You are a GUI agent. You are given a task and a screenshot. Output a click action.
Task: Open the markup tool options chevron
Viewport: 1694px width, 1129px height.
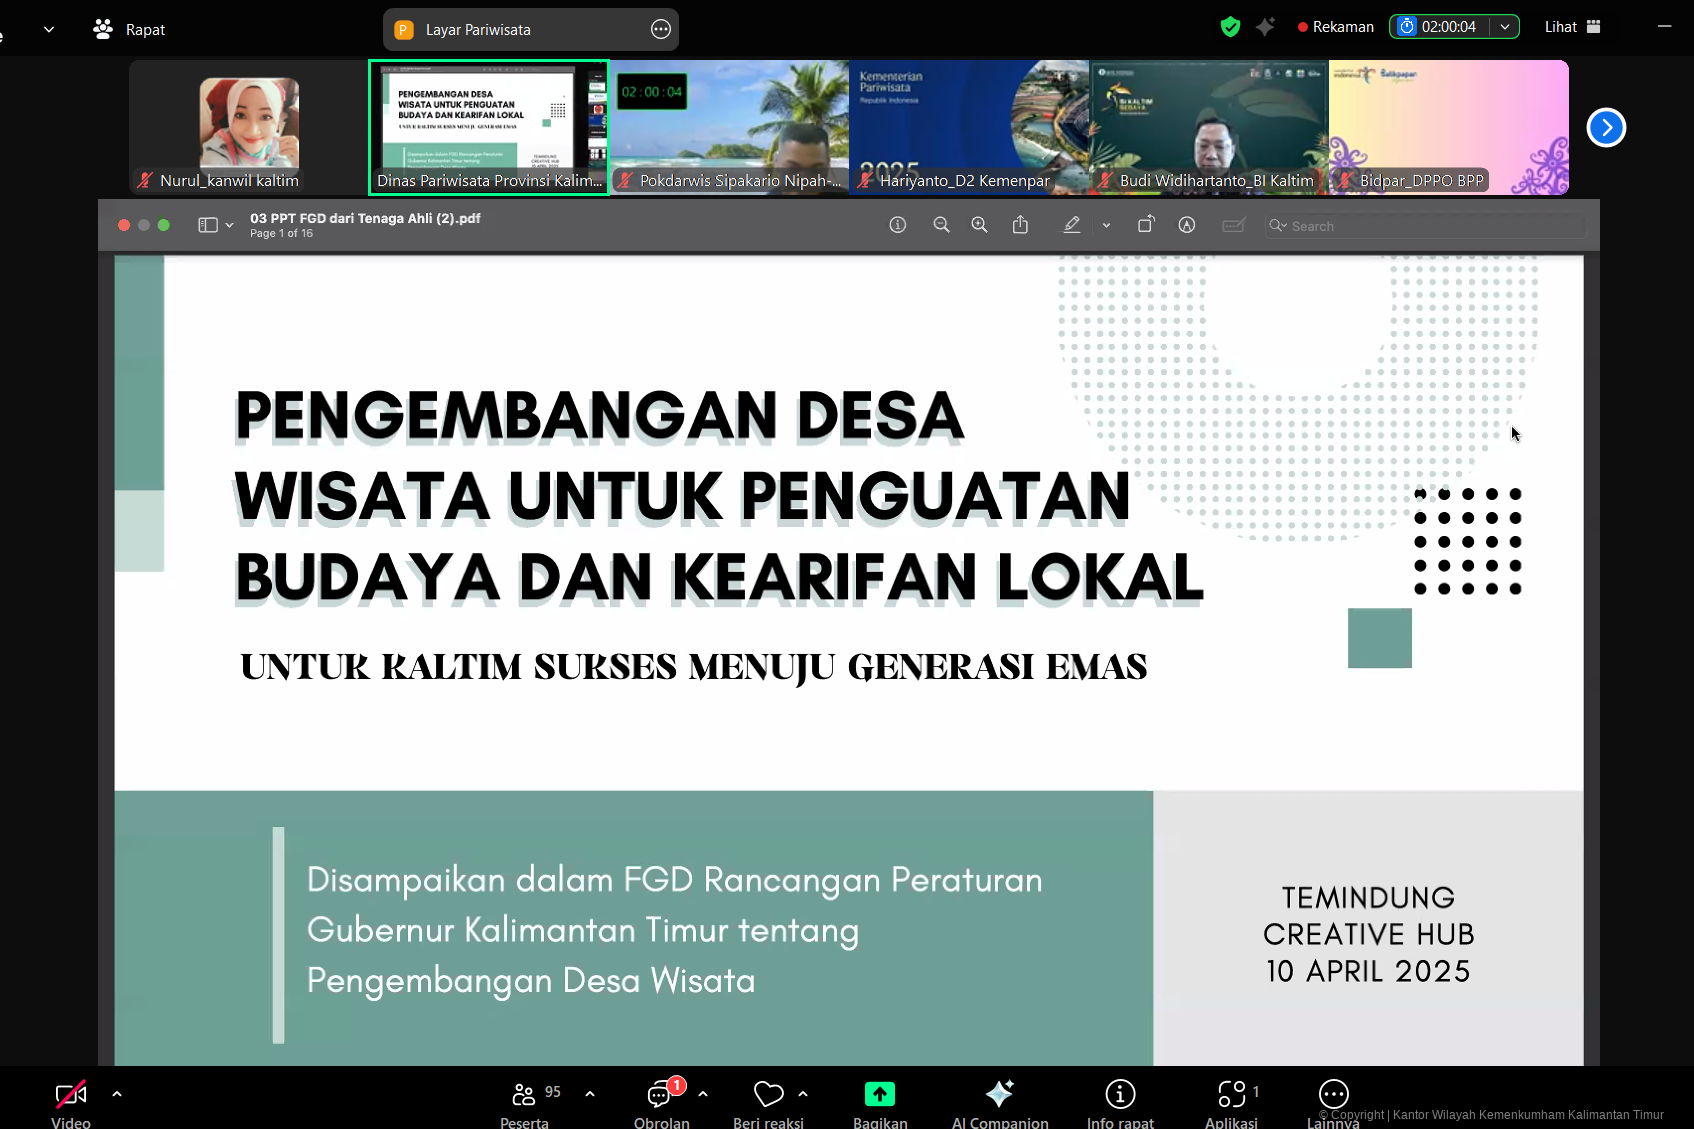pyautogui.click(x=1106, y=224)
